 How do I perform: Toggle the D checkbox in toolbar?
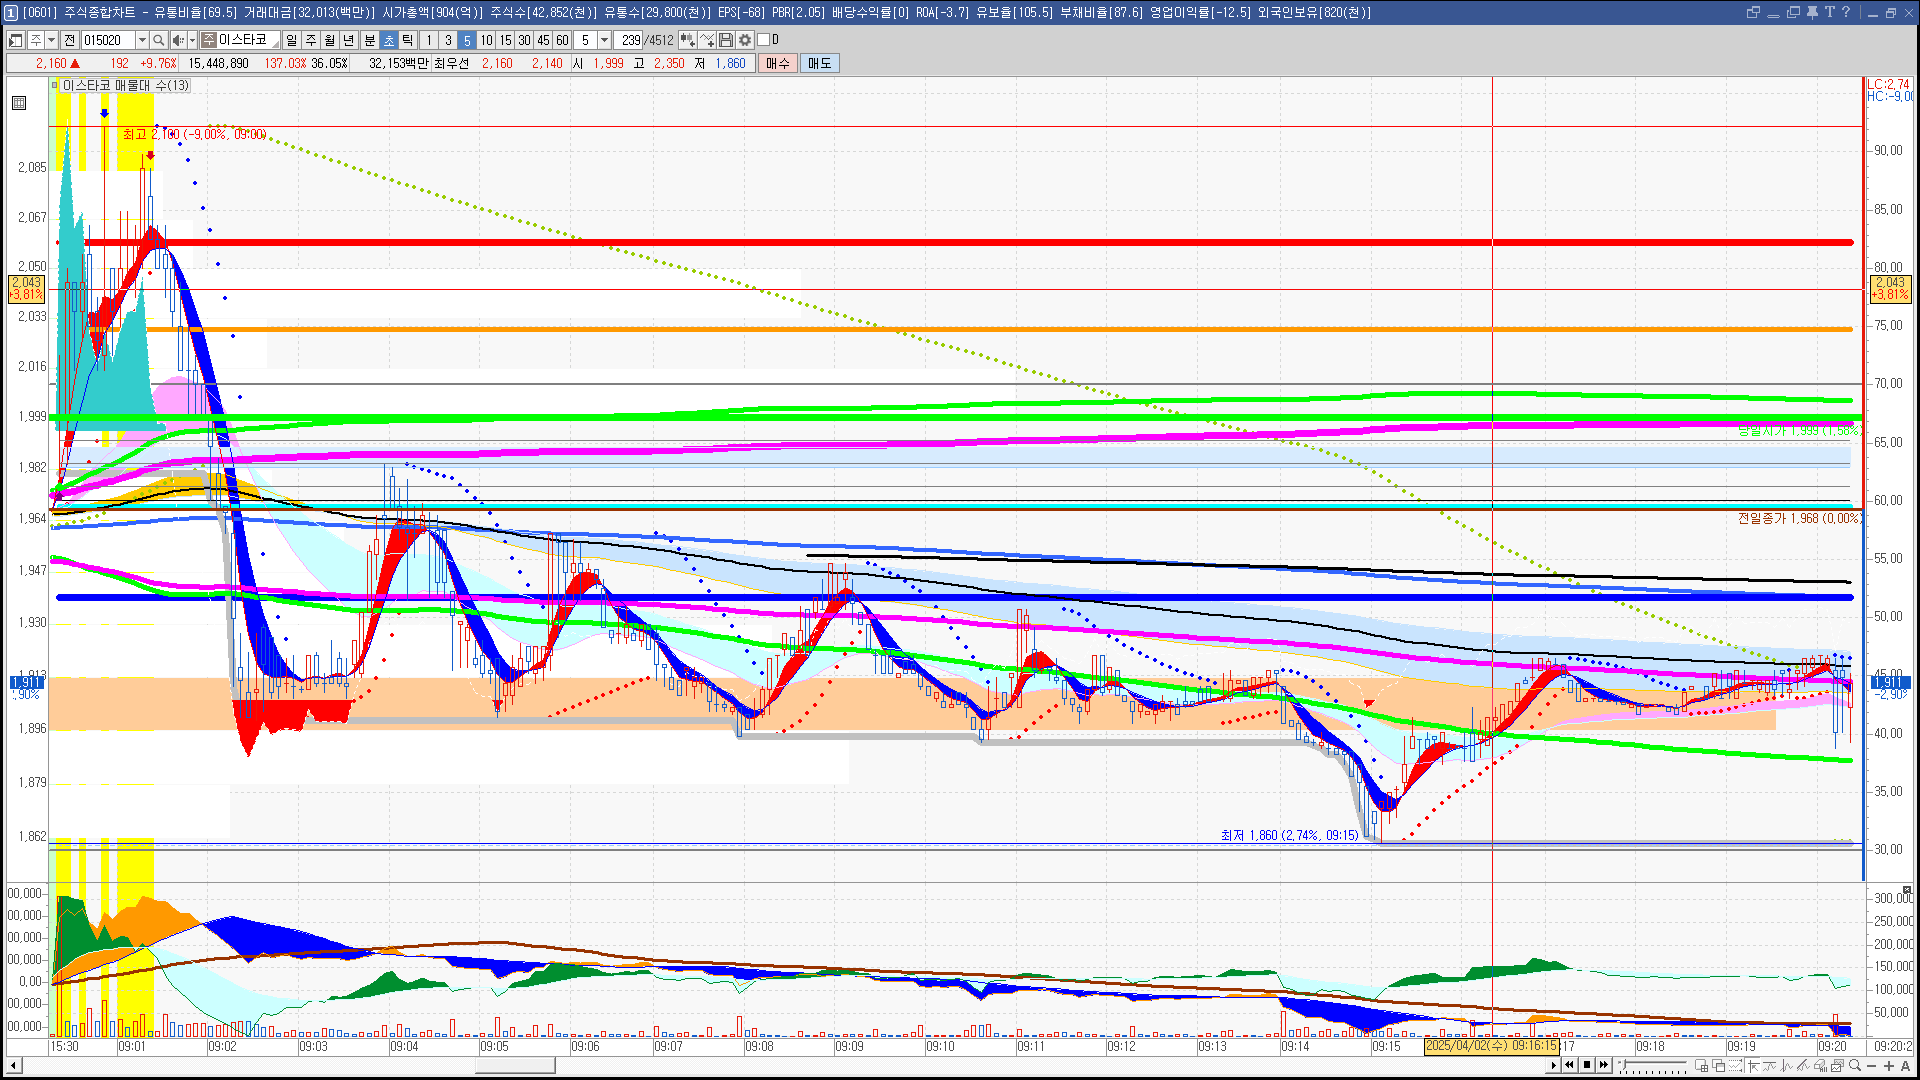[x=764, y=40]
